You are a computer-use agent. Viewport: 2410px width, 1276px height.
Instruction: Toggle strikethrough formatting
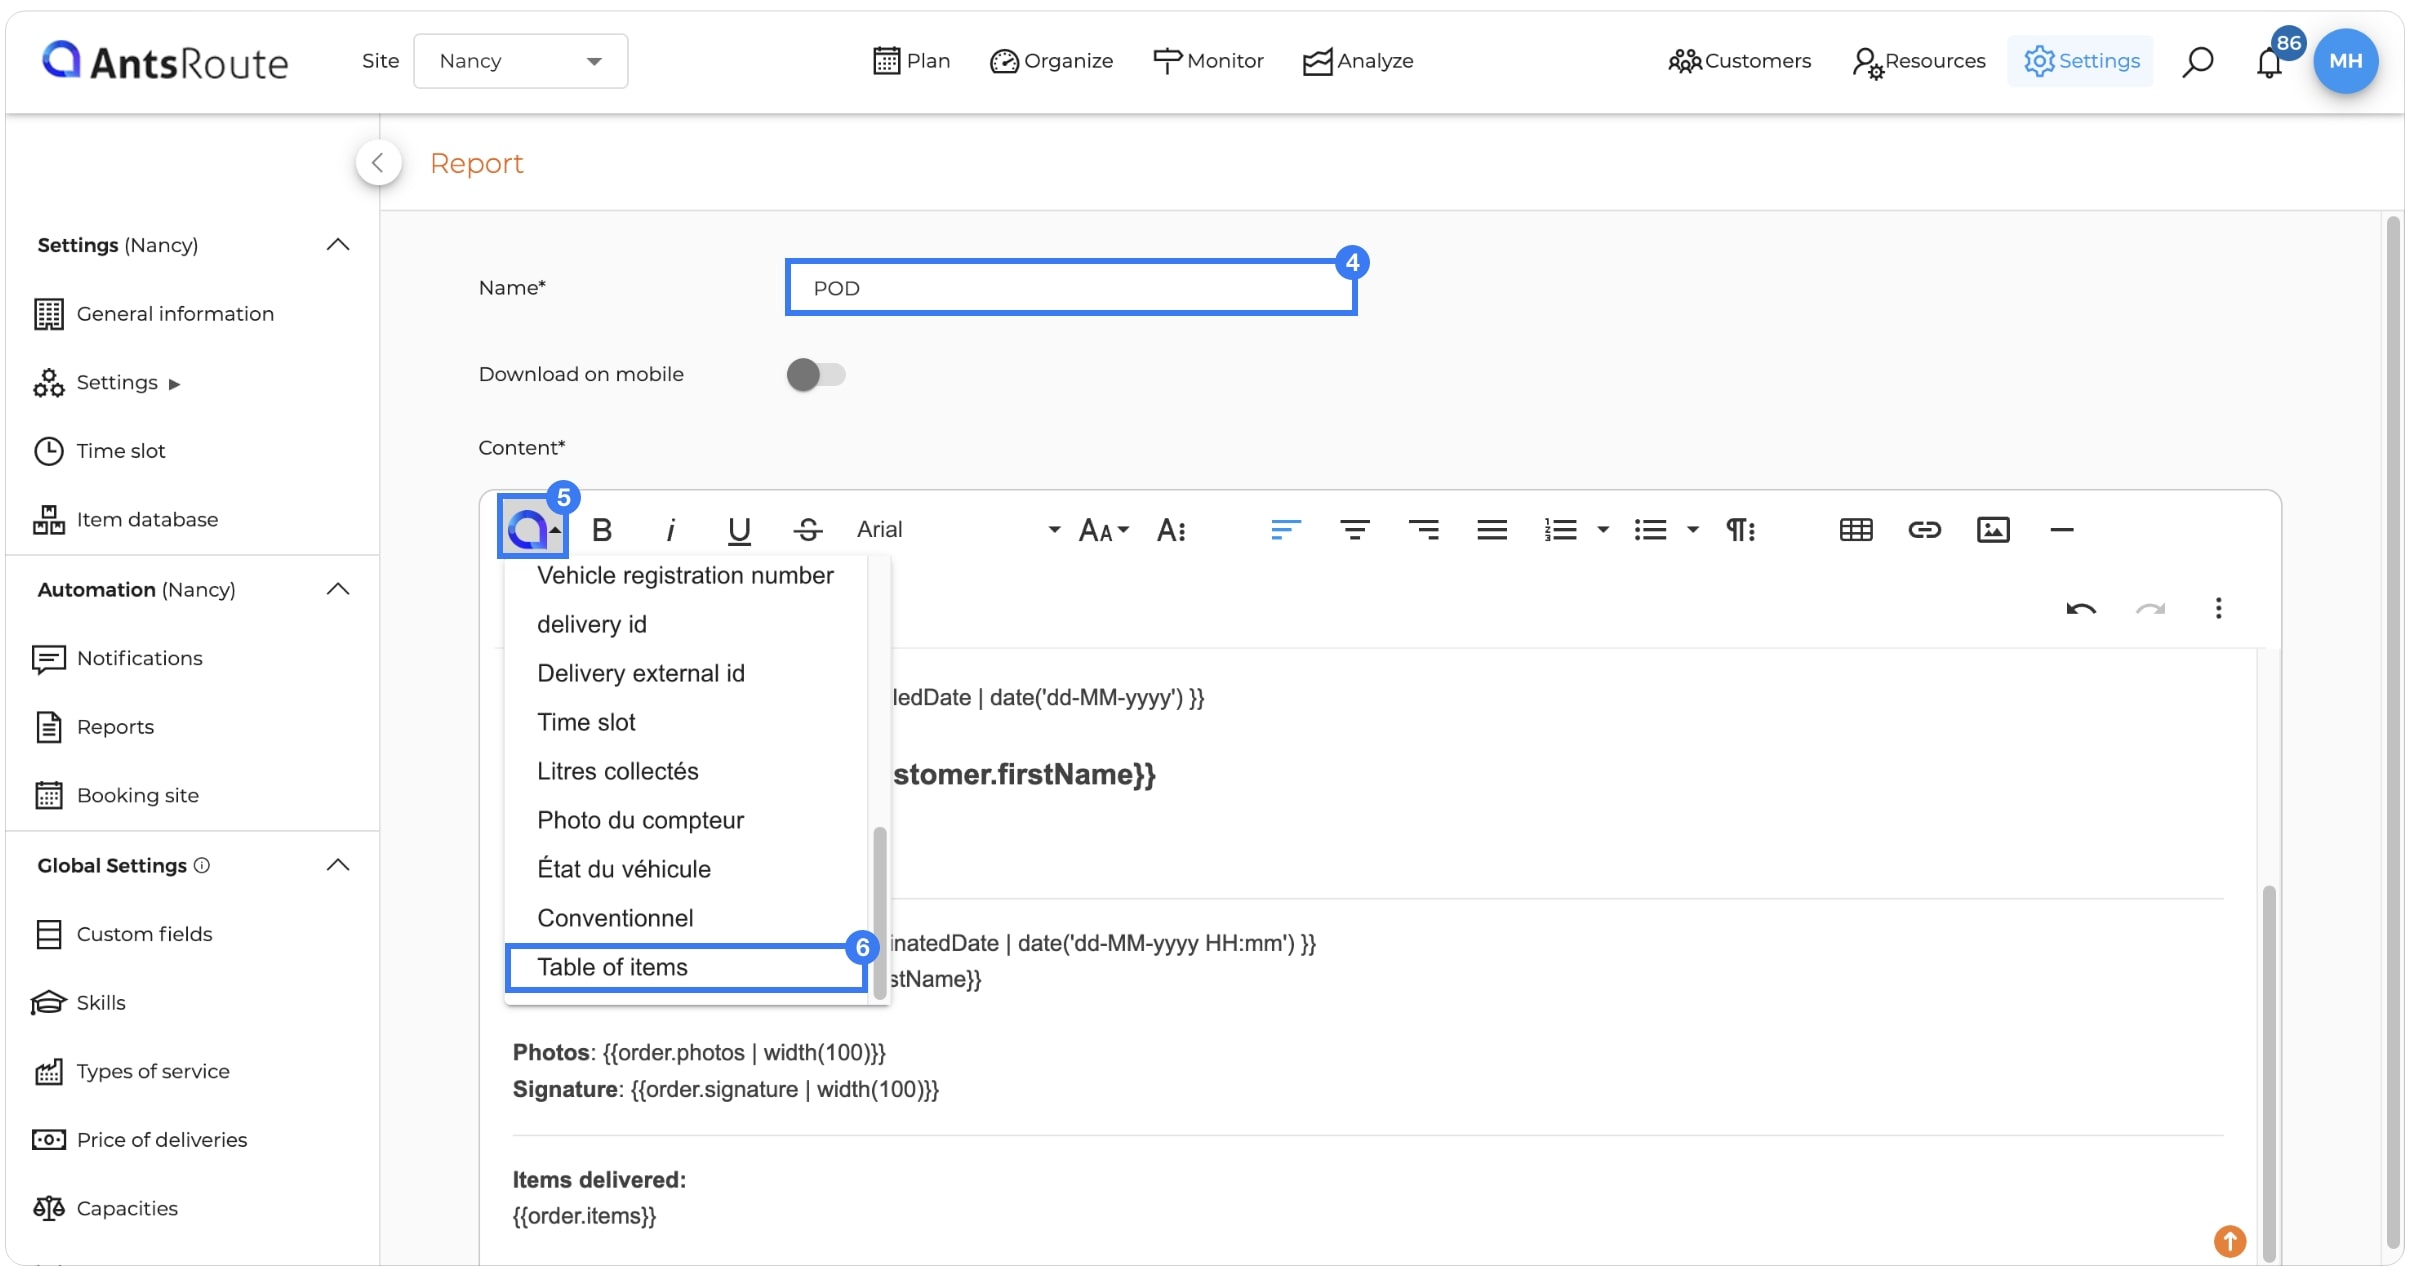point(808,530)
